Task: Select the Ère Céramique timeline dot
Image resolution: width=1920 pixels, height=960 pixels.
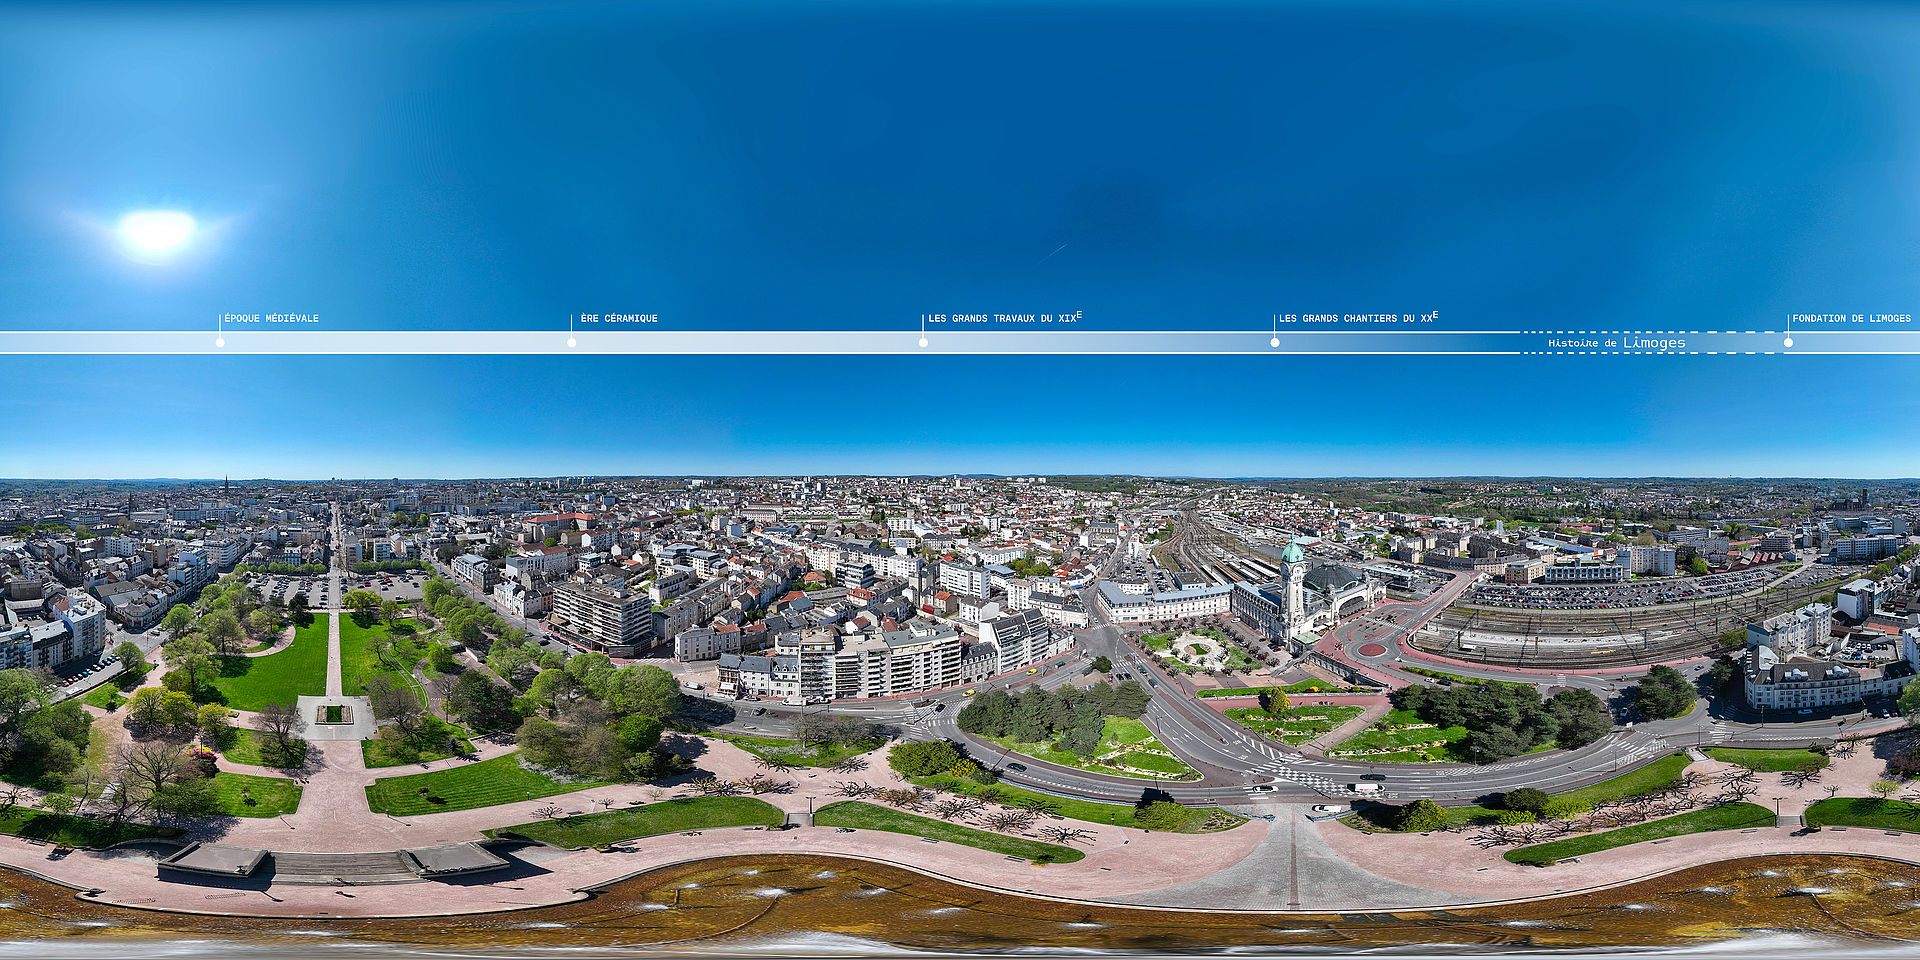Action: tap(572, 343)
